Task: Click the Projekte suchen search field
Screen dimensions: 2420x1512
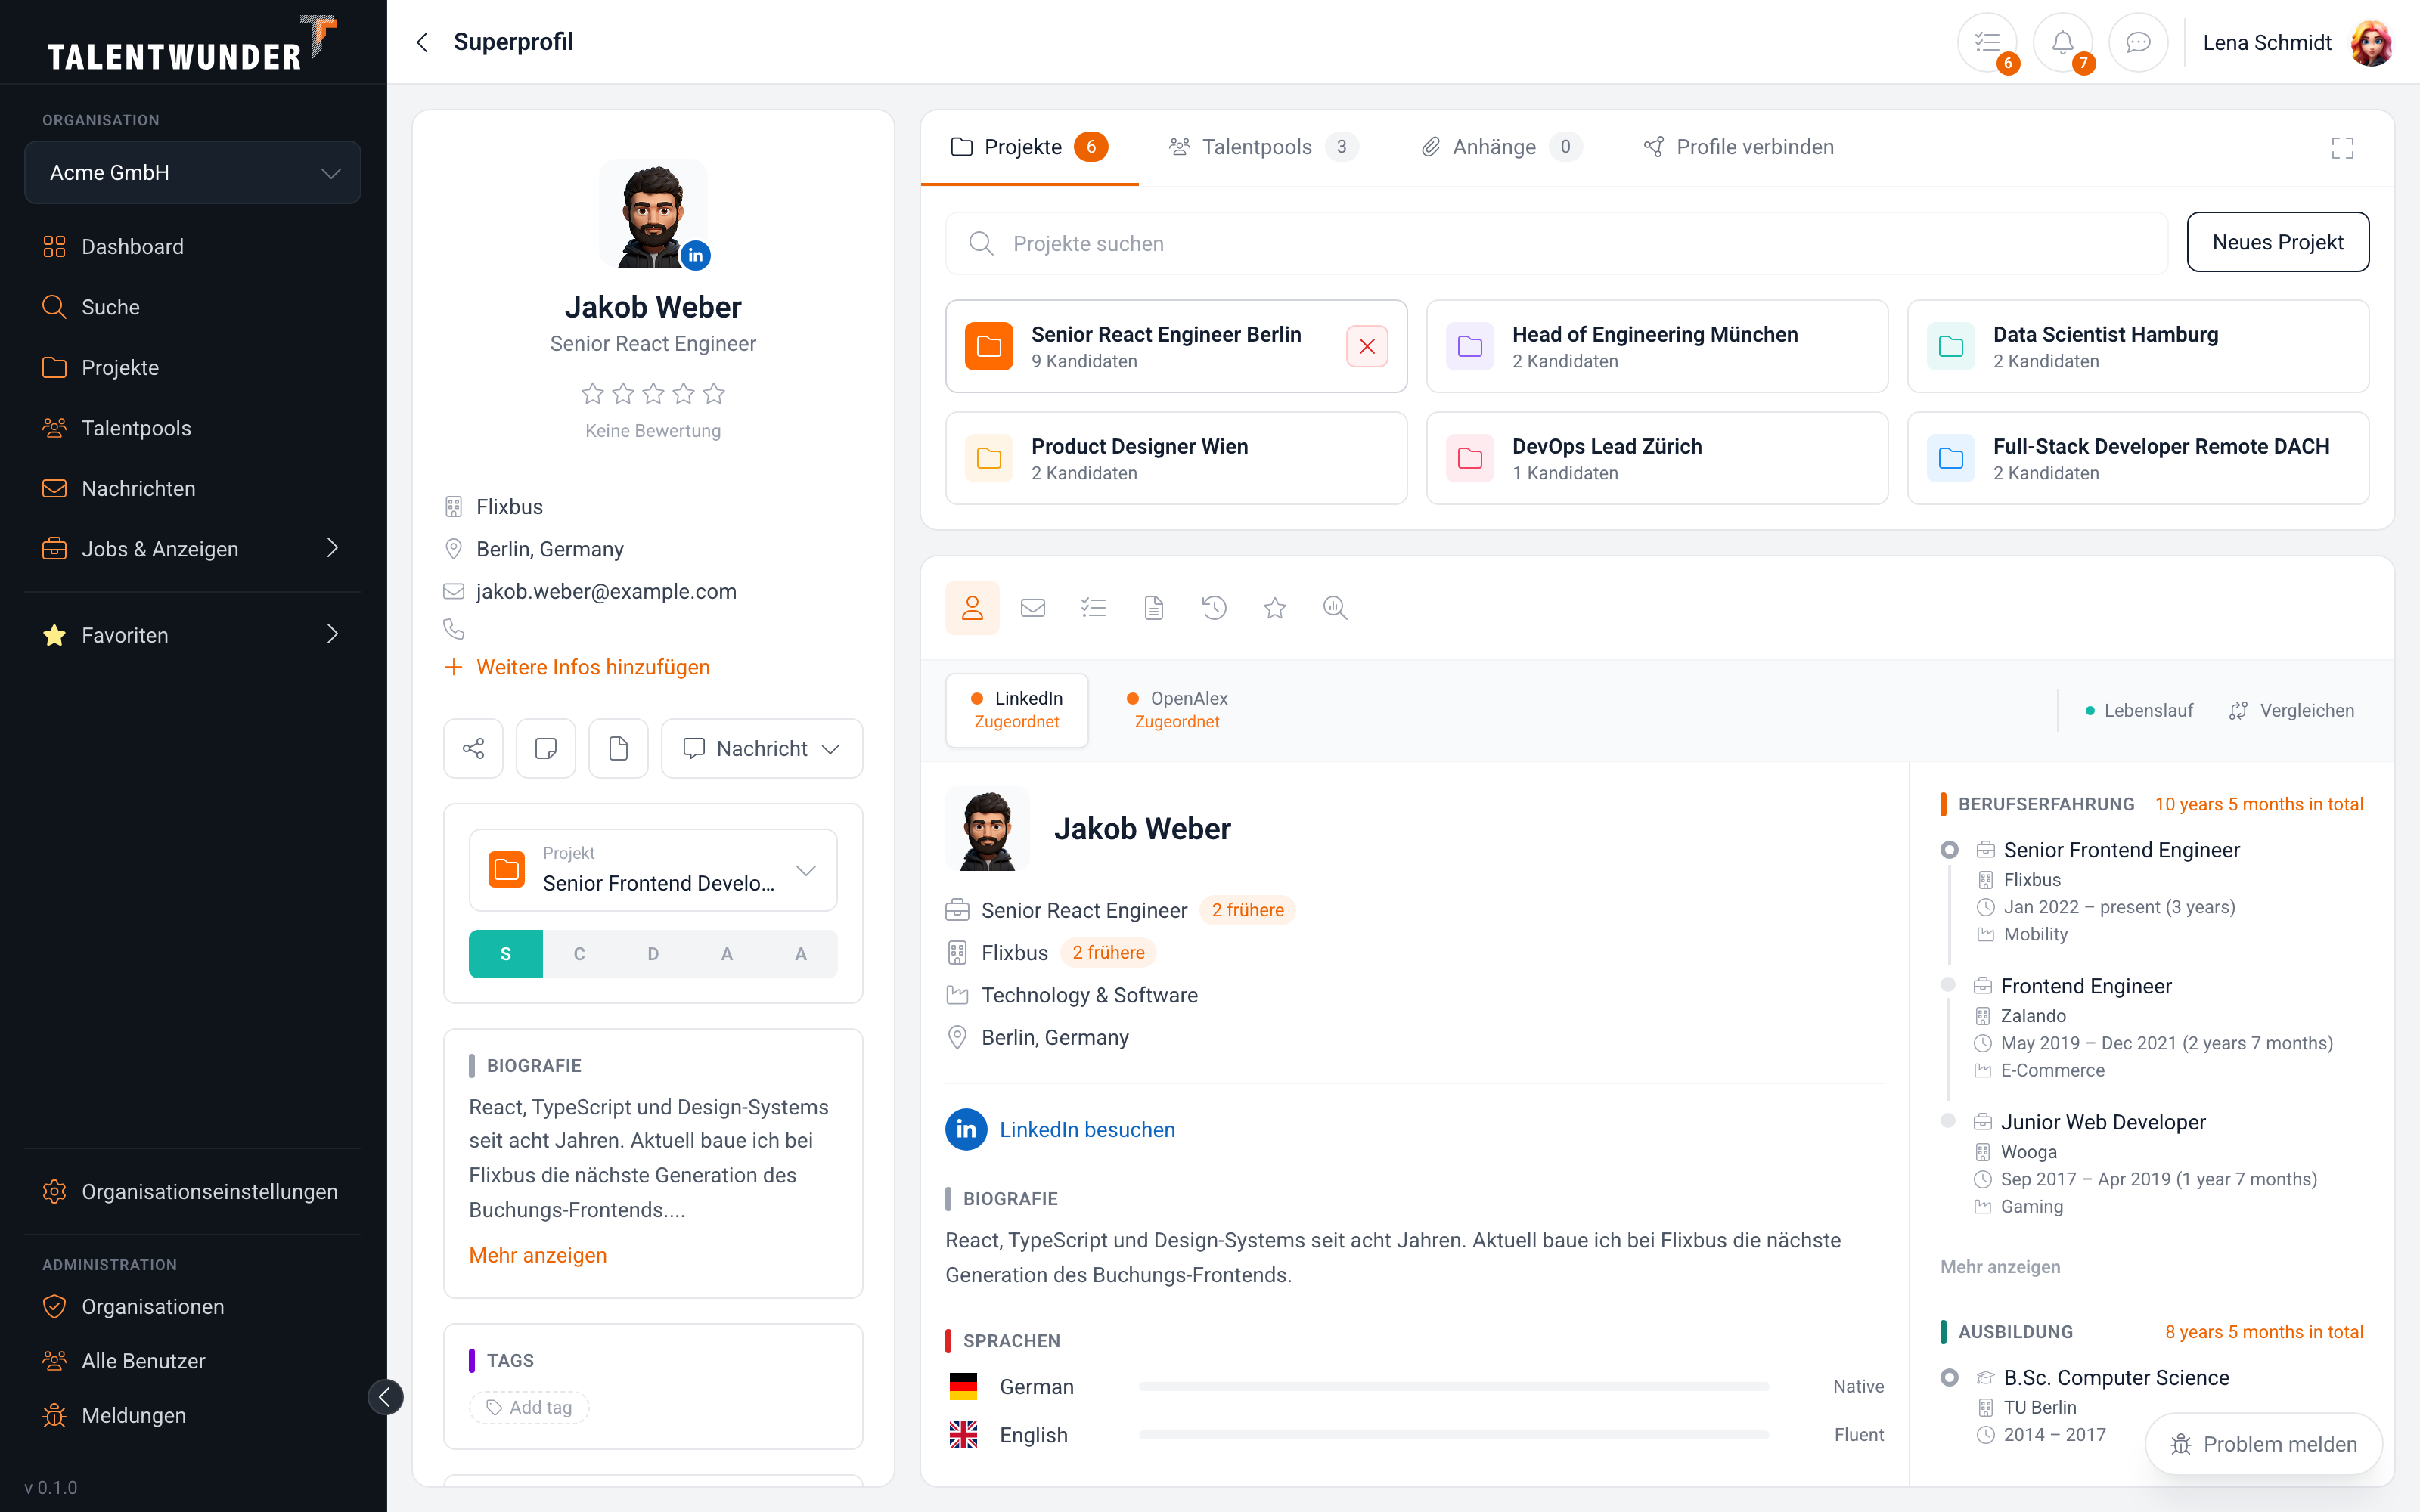Action: (1556, 243)
